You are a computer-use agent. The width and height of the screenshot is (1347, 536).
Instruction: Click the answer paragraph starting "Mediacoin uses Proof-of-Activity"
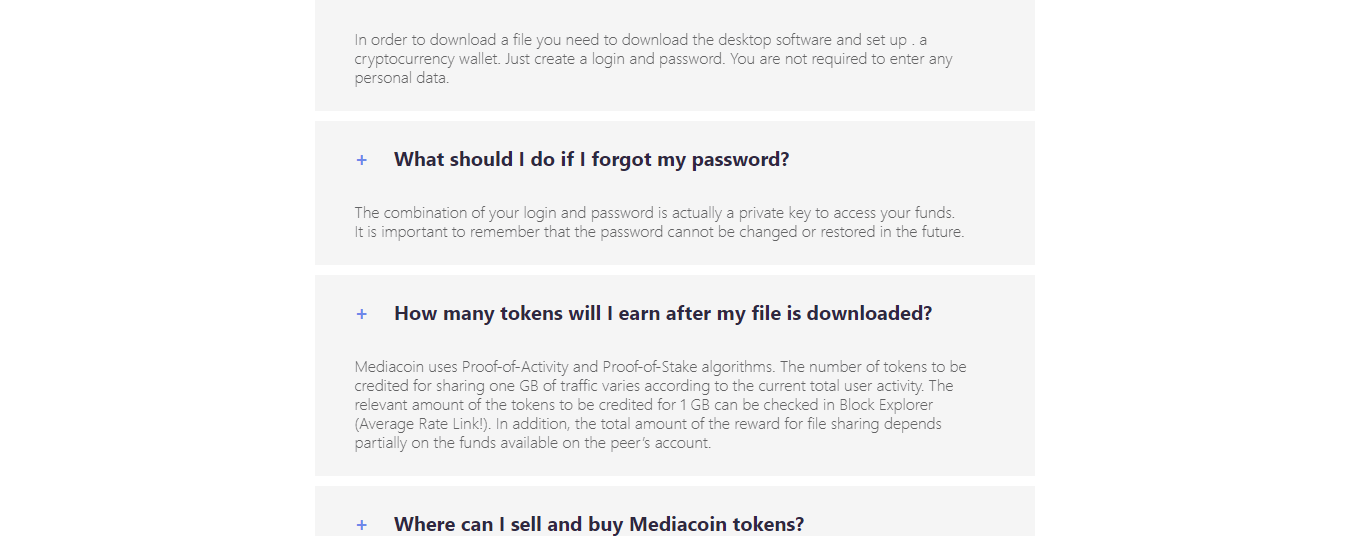pos(660,405)
